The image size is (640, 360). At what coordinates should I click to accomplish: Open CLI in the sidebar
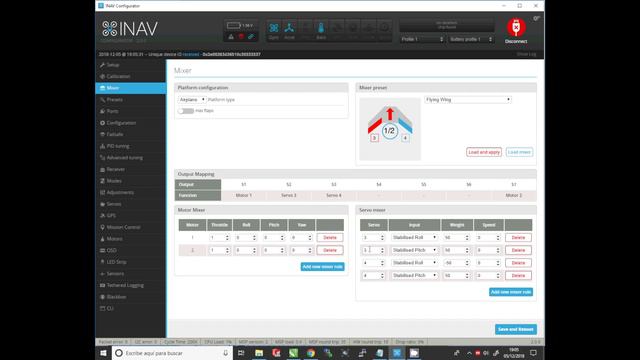[131, 309]
